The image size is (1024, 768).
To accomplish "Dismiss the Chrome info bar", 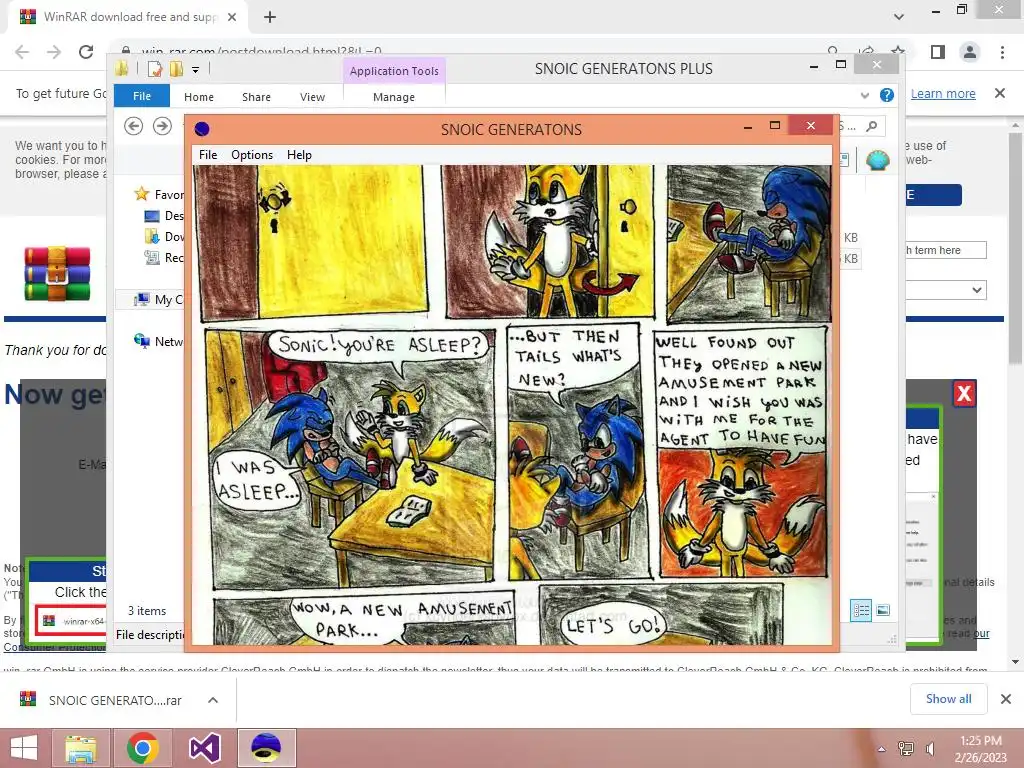I will [999, 93].
